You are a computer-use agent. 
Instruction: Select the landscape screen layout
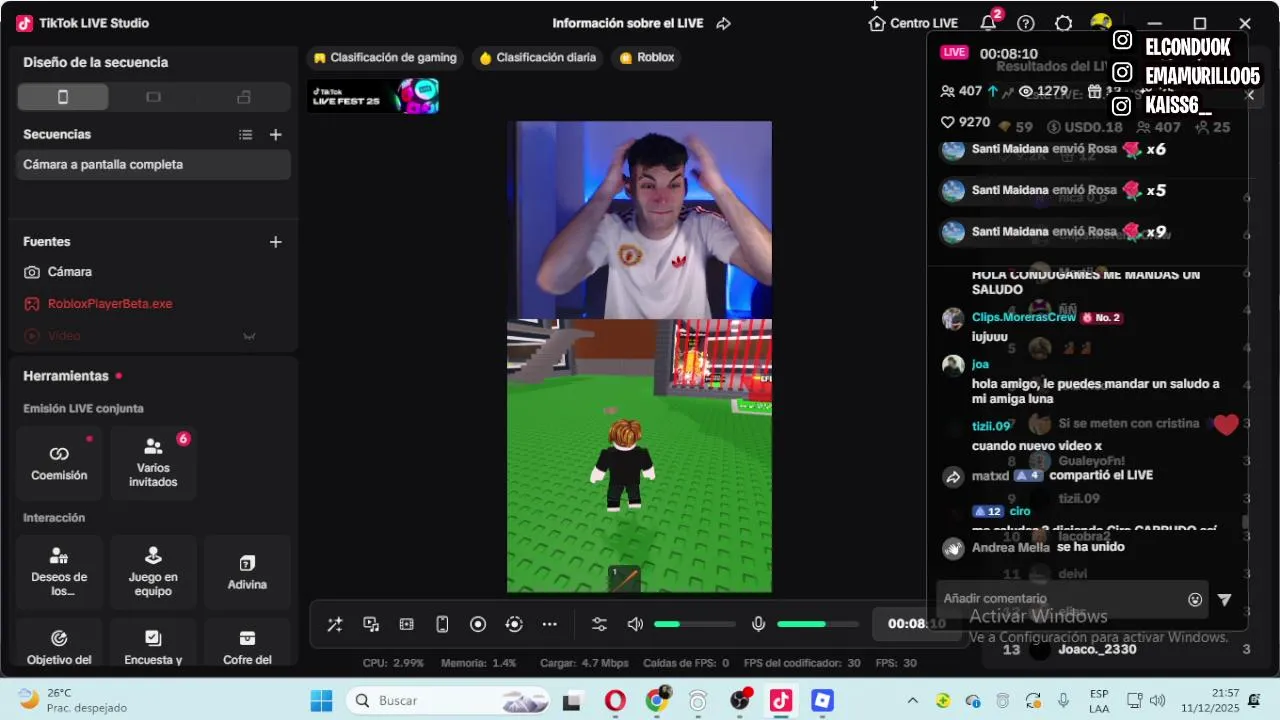153,97
